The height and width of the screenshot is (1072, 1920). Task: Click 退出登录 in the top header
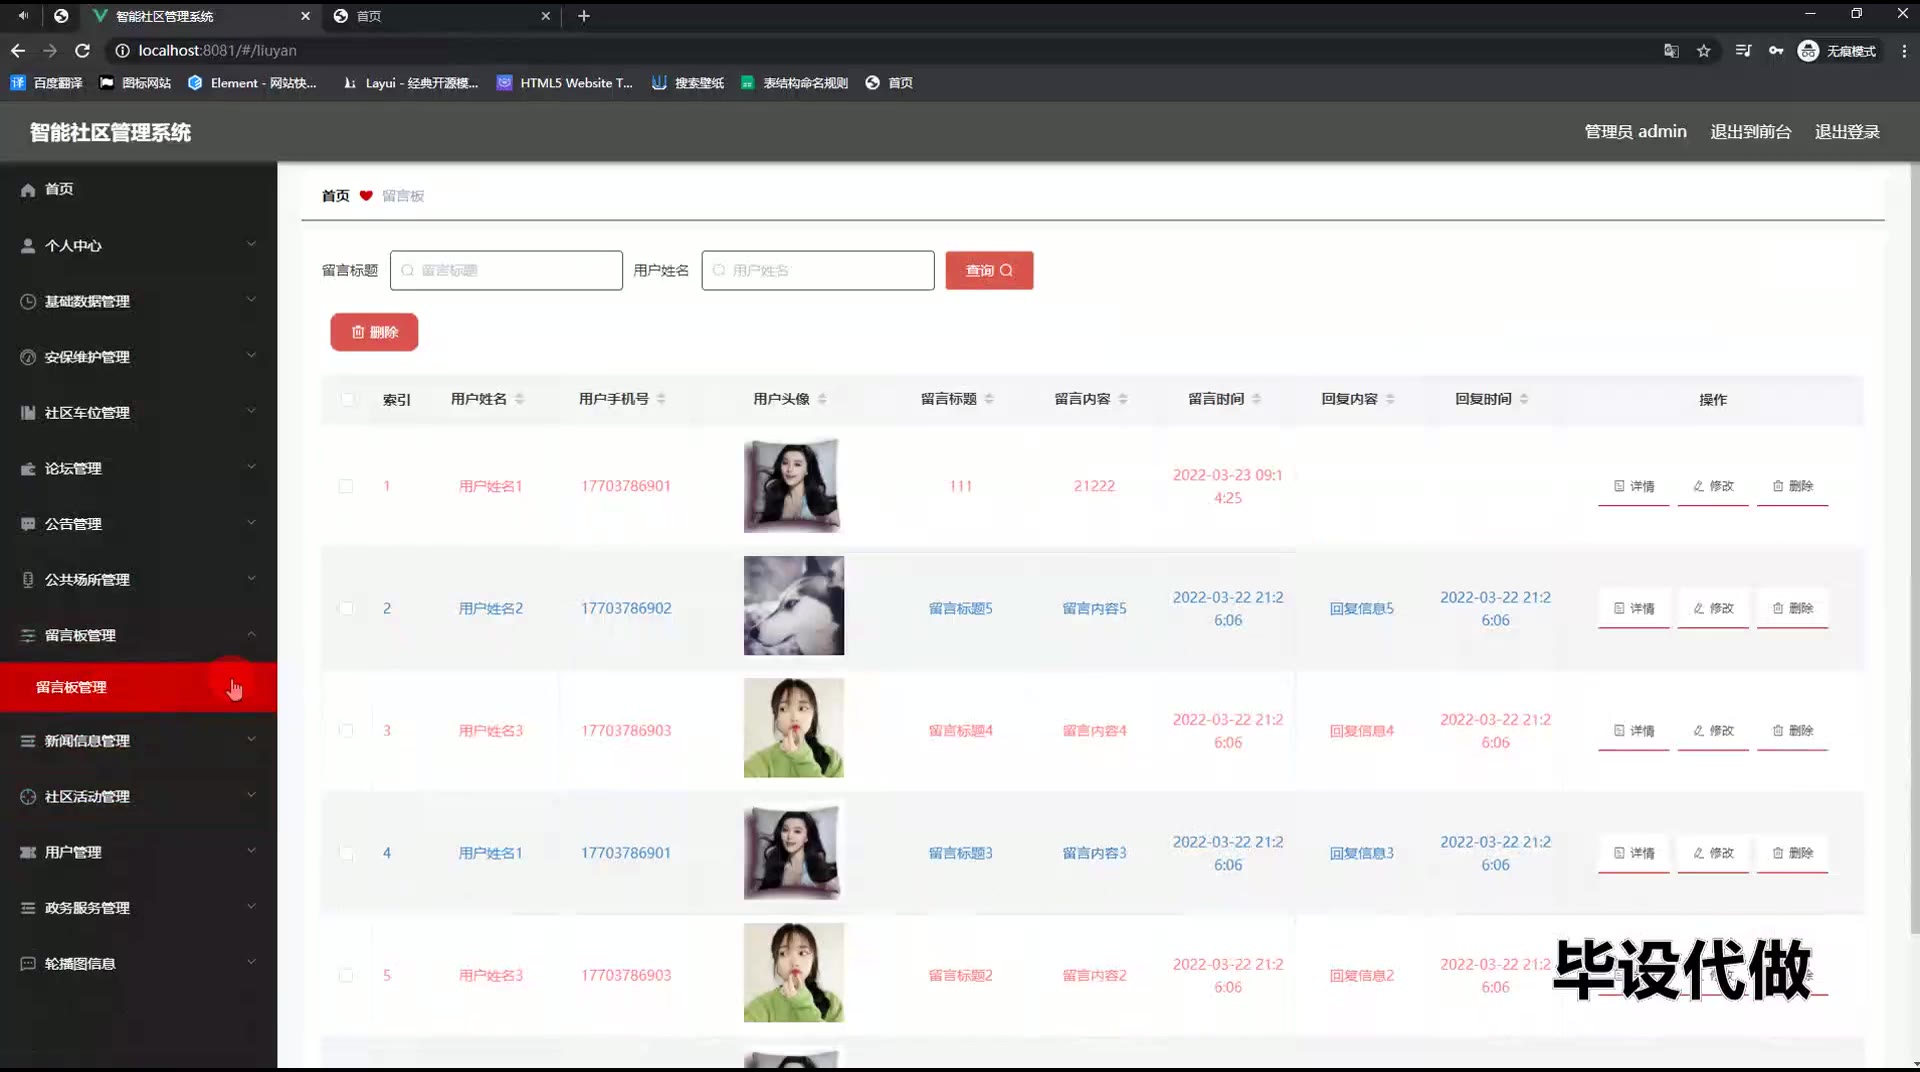(1846, 132)
